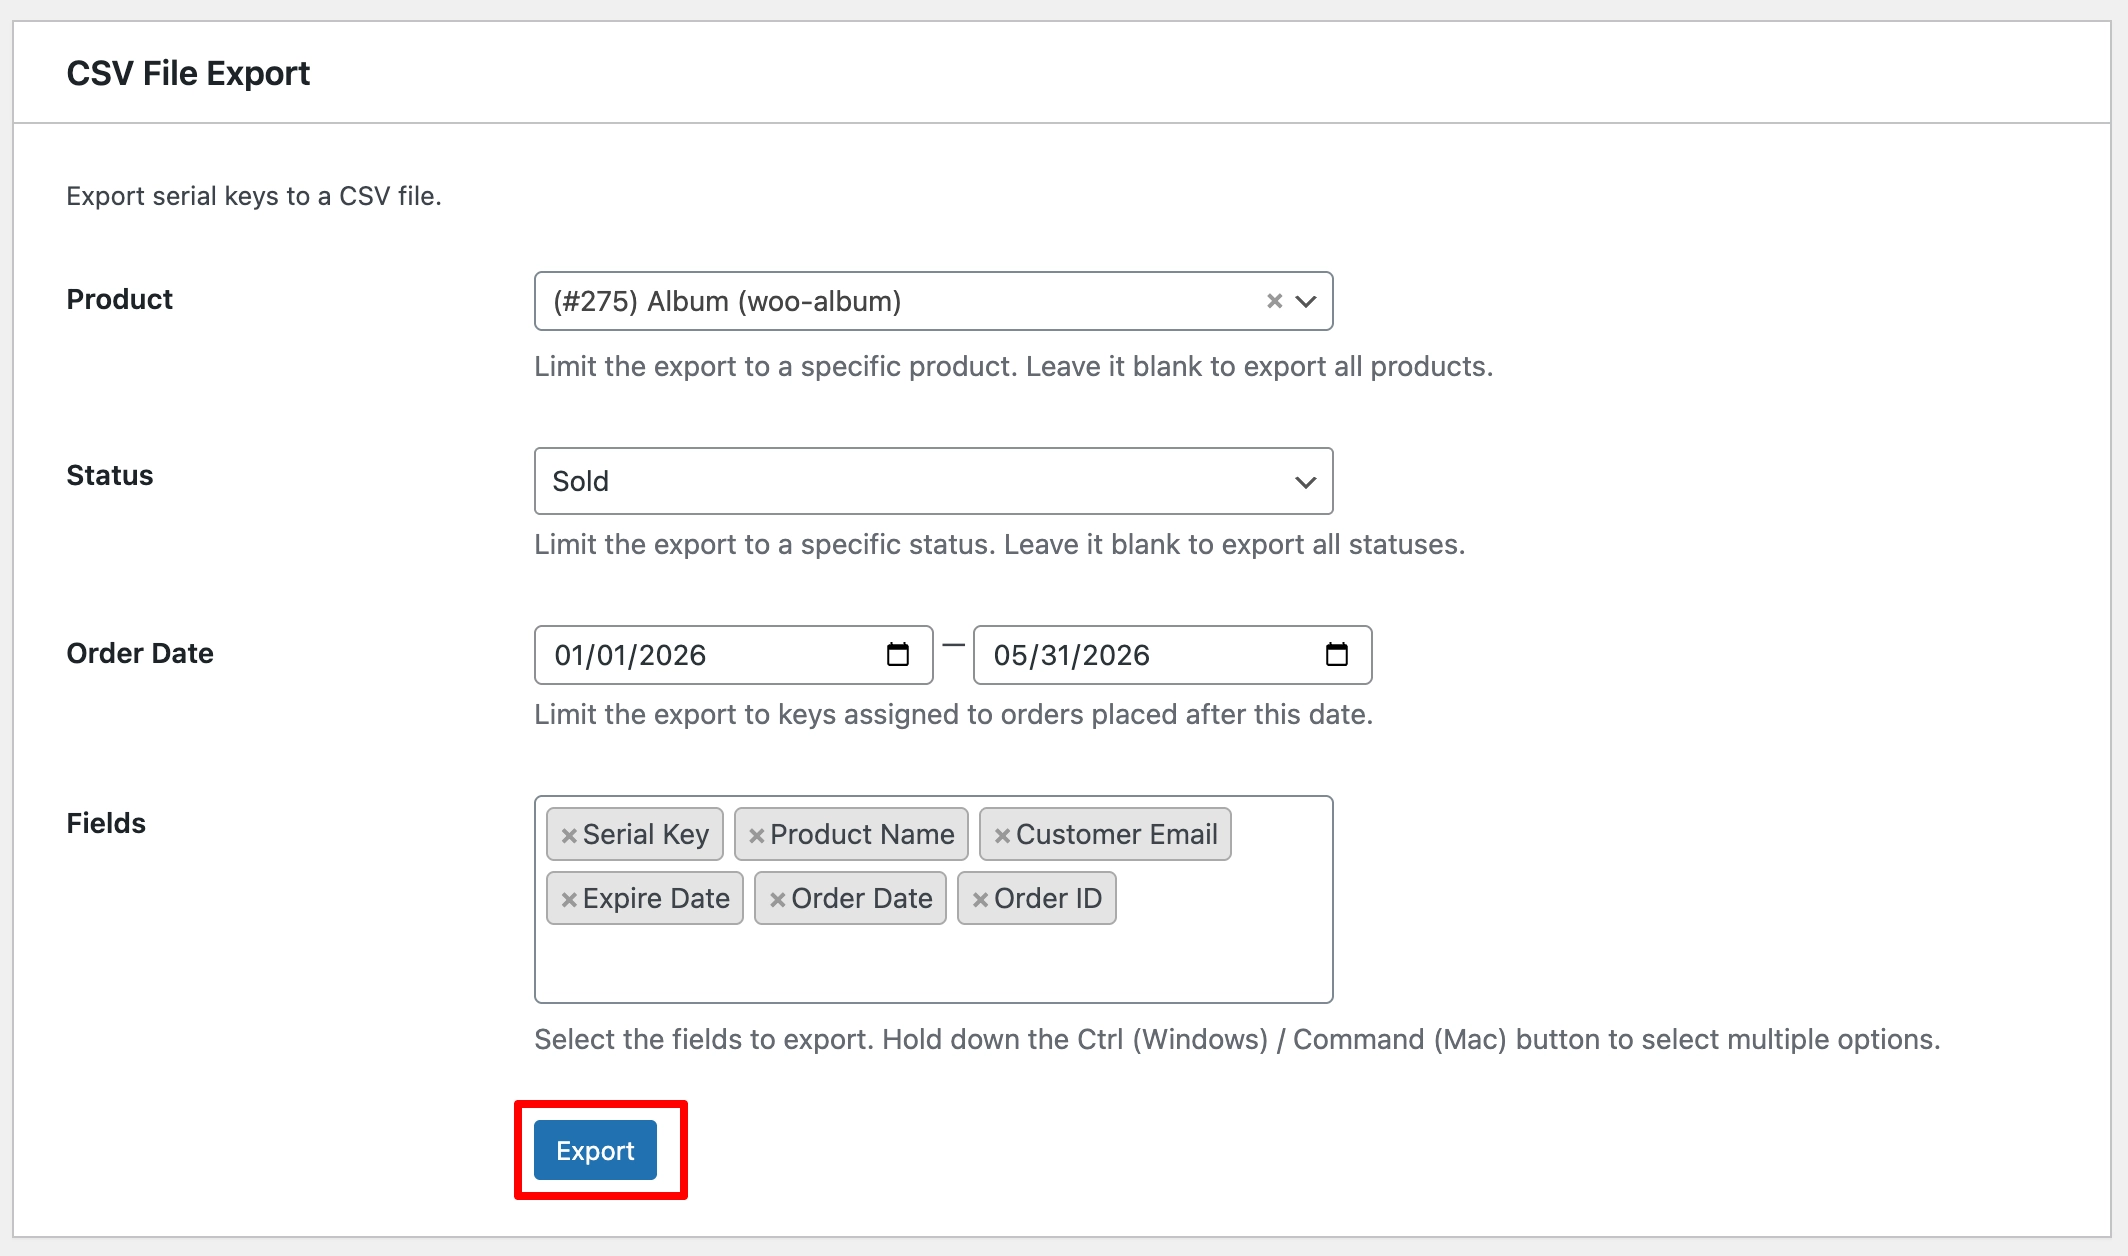Image resolution: width=2128 pixels, height=1256 pixels.
Task: Click the Customer Email tag label
Action: click(1117, 834)
